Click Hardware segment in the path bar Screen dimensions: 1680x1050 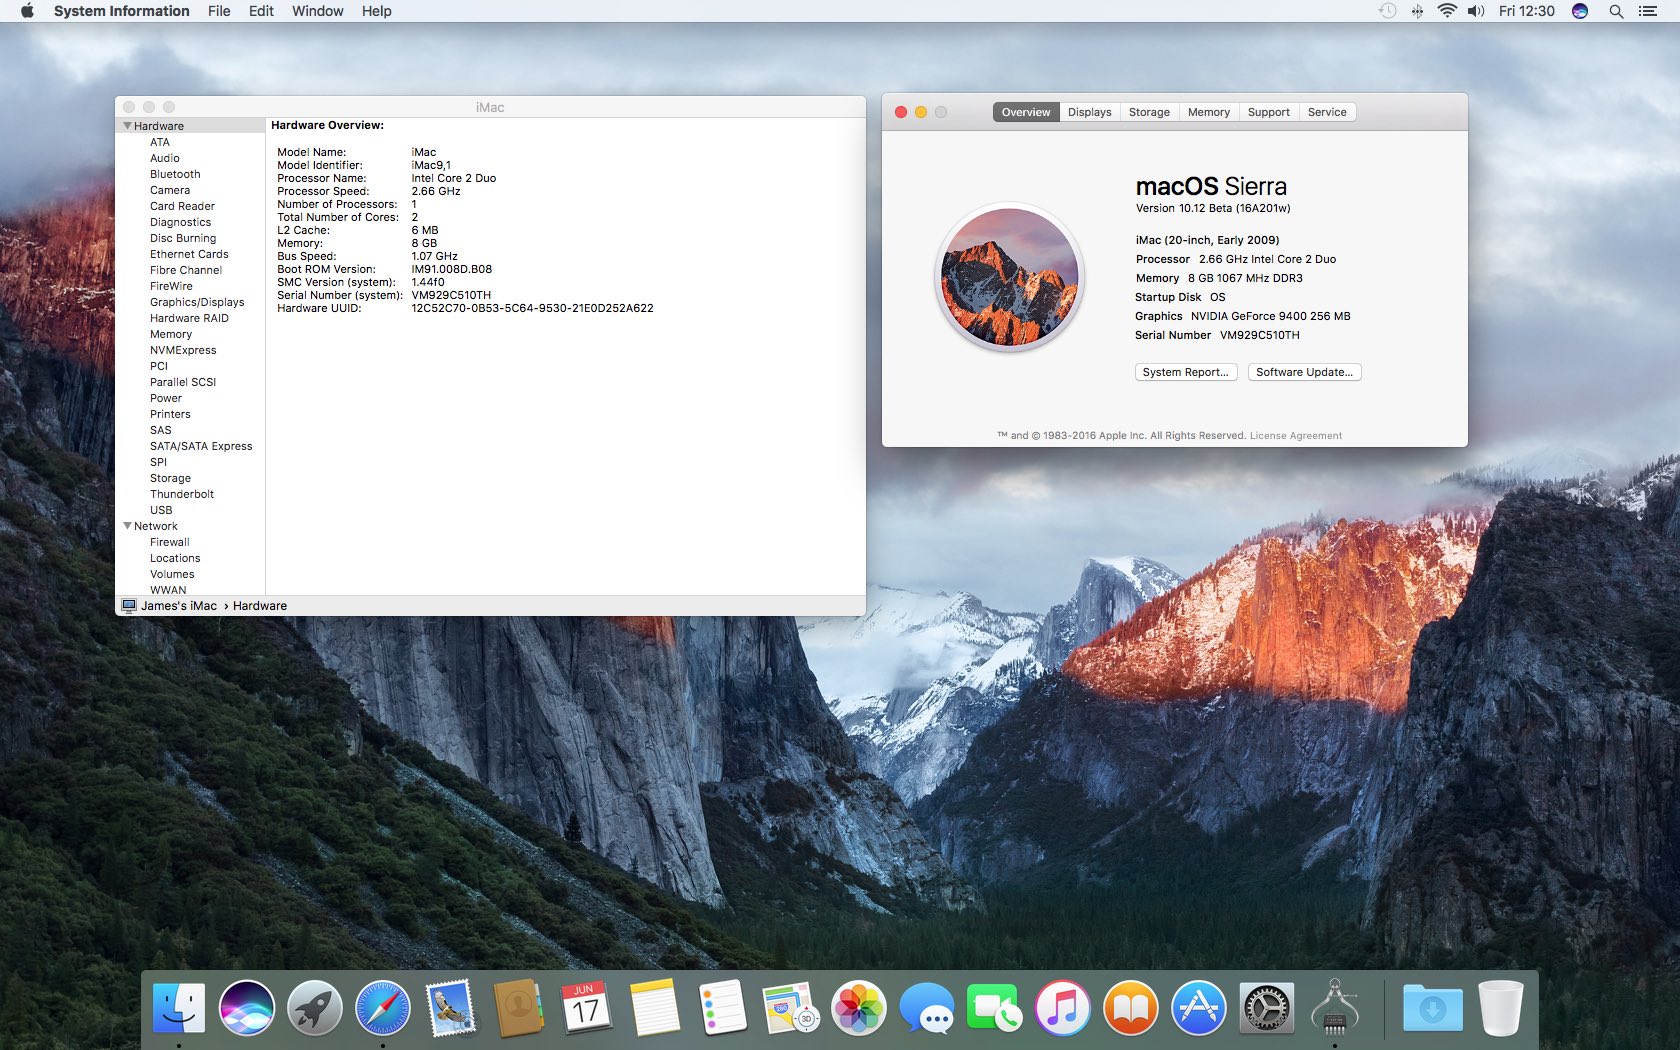tap(260, 606)
